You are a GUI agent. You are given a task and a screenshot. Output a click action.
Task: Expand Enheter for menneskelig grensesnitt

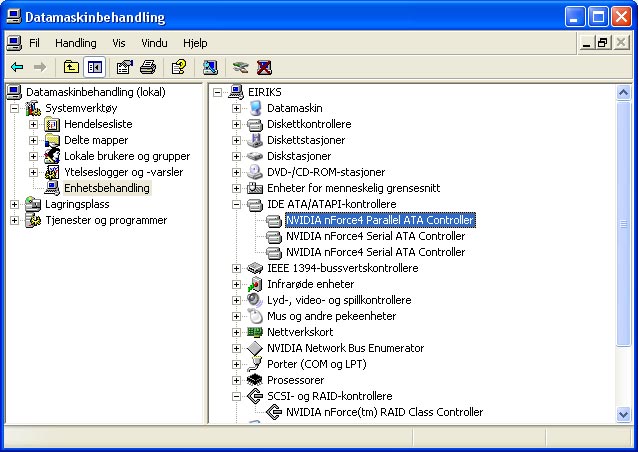pyautogui.click(x=236, y=188)
